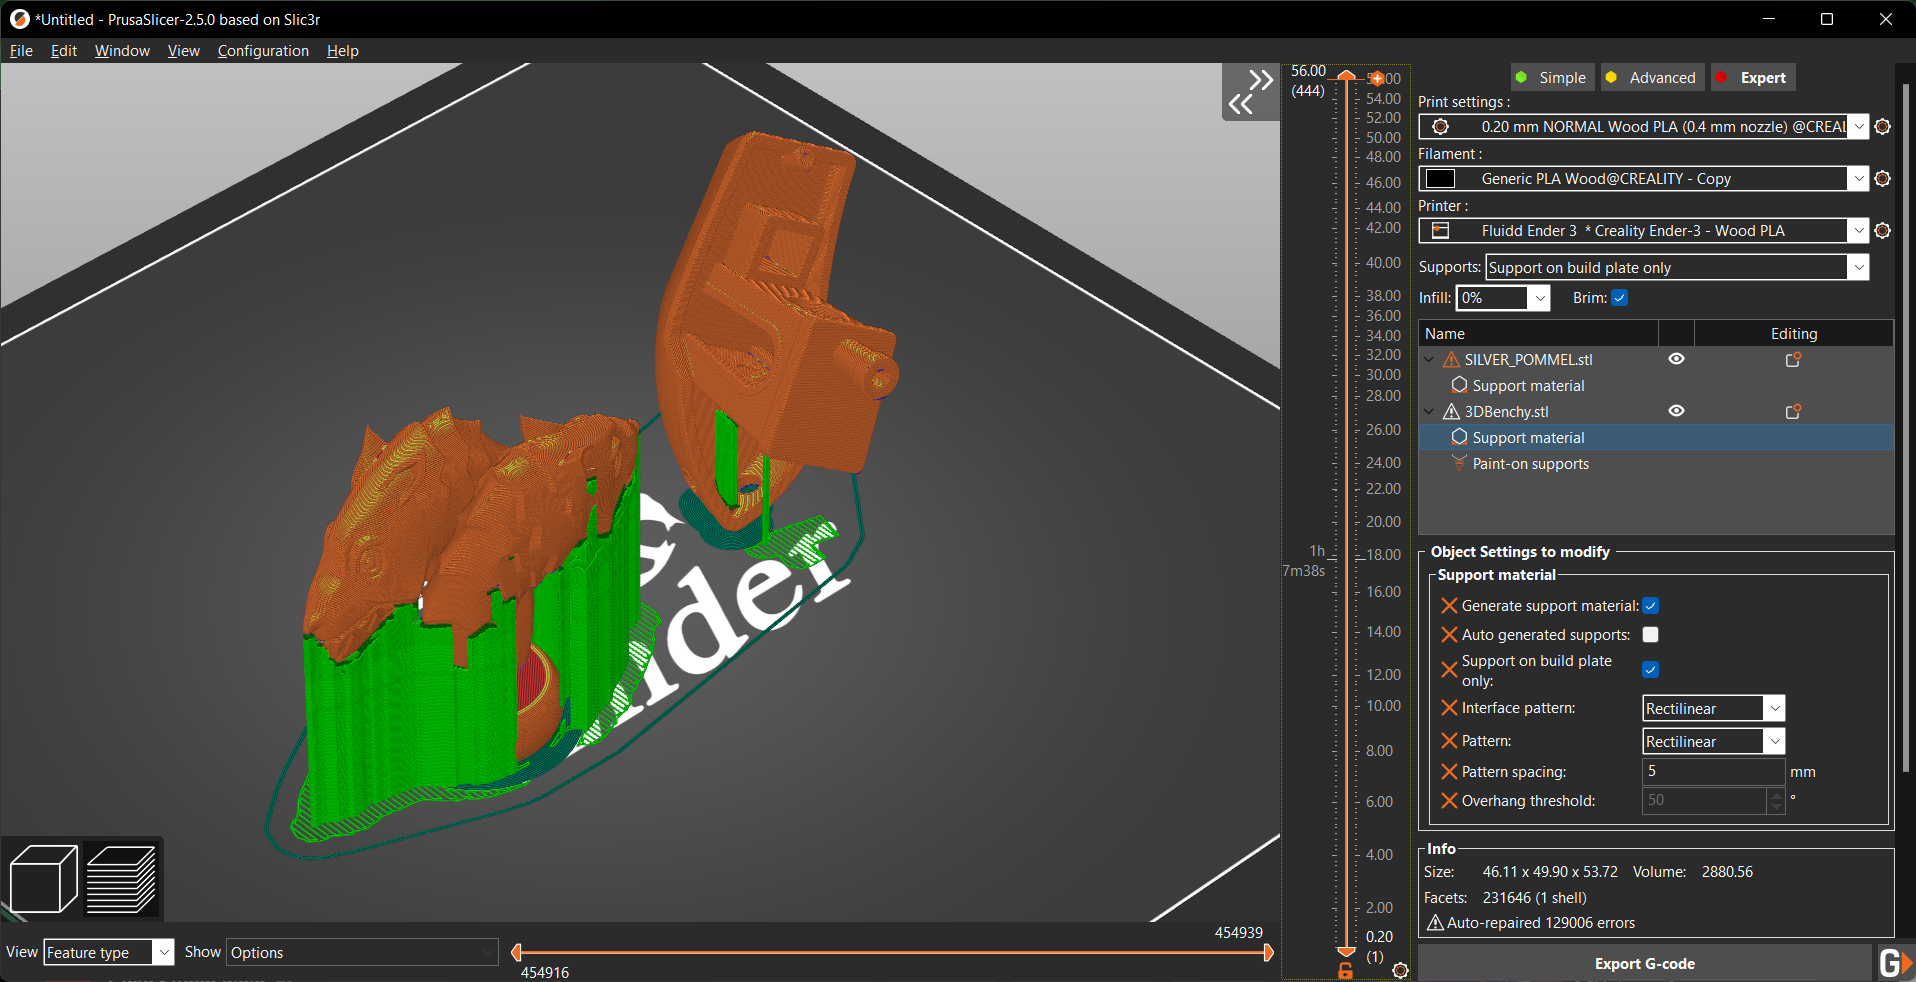1916x982 pixels.
Task: Select Support material under SILVER_POMMEL.stl
Action: tap(1656, 386)
